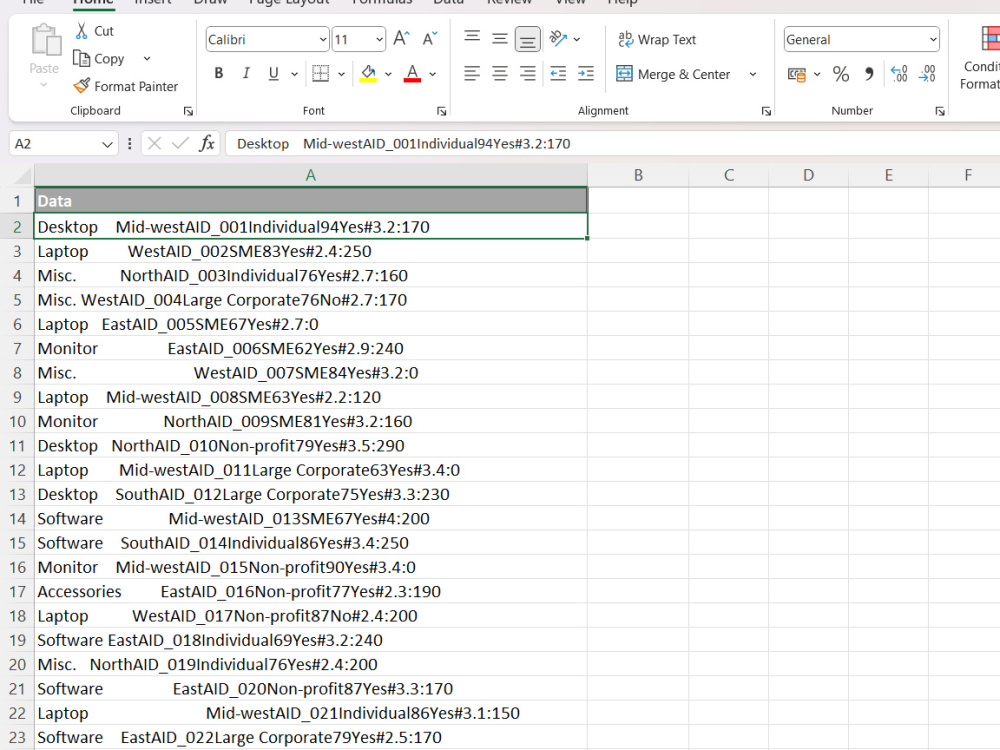
Task: Set Middle Align for cell text
Action: tap(500, 38)
